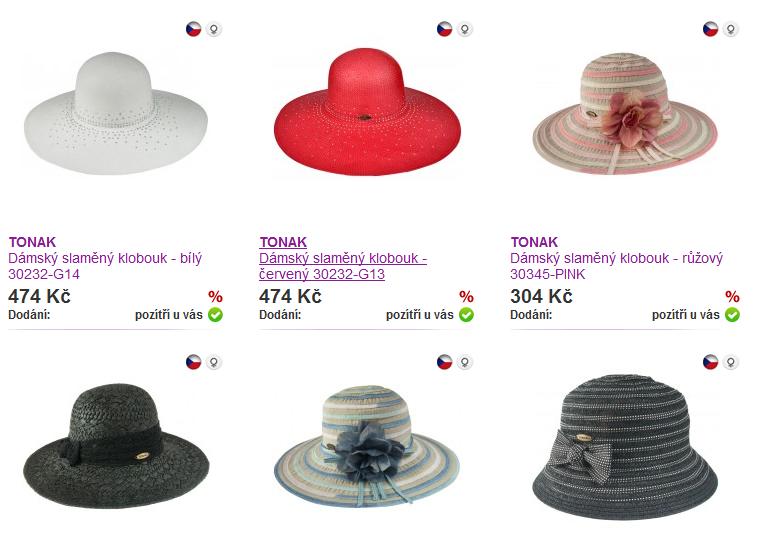This screenshot has width=767, height=539.
Task: Click female gender icon above blue striped hat
Action: click(x=465, y=362)
